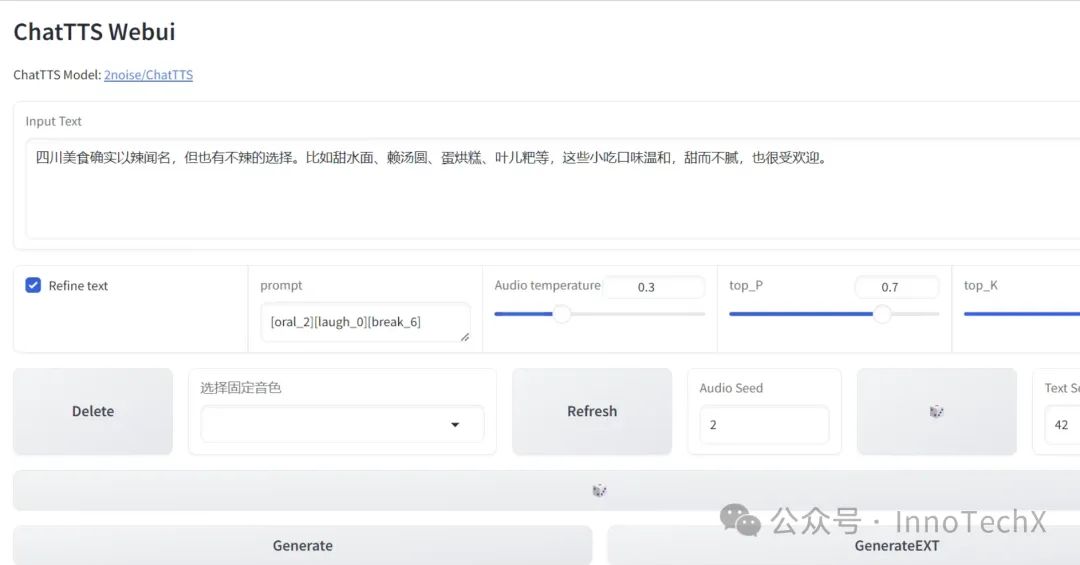Click the Refresh button

pos(592,411)
